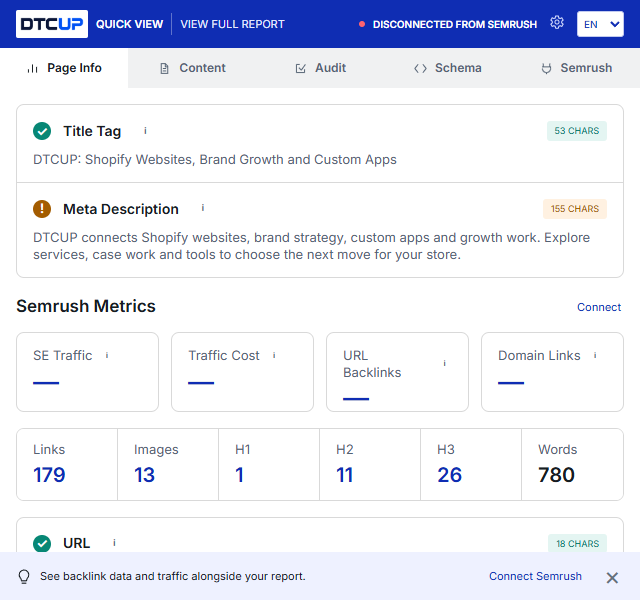Click the 155 CHARS badge

point(575,209)
